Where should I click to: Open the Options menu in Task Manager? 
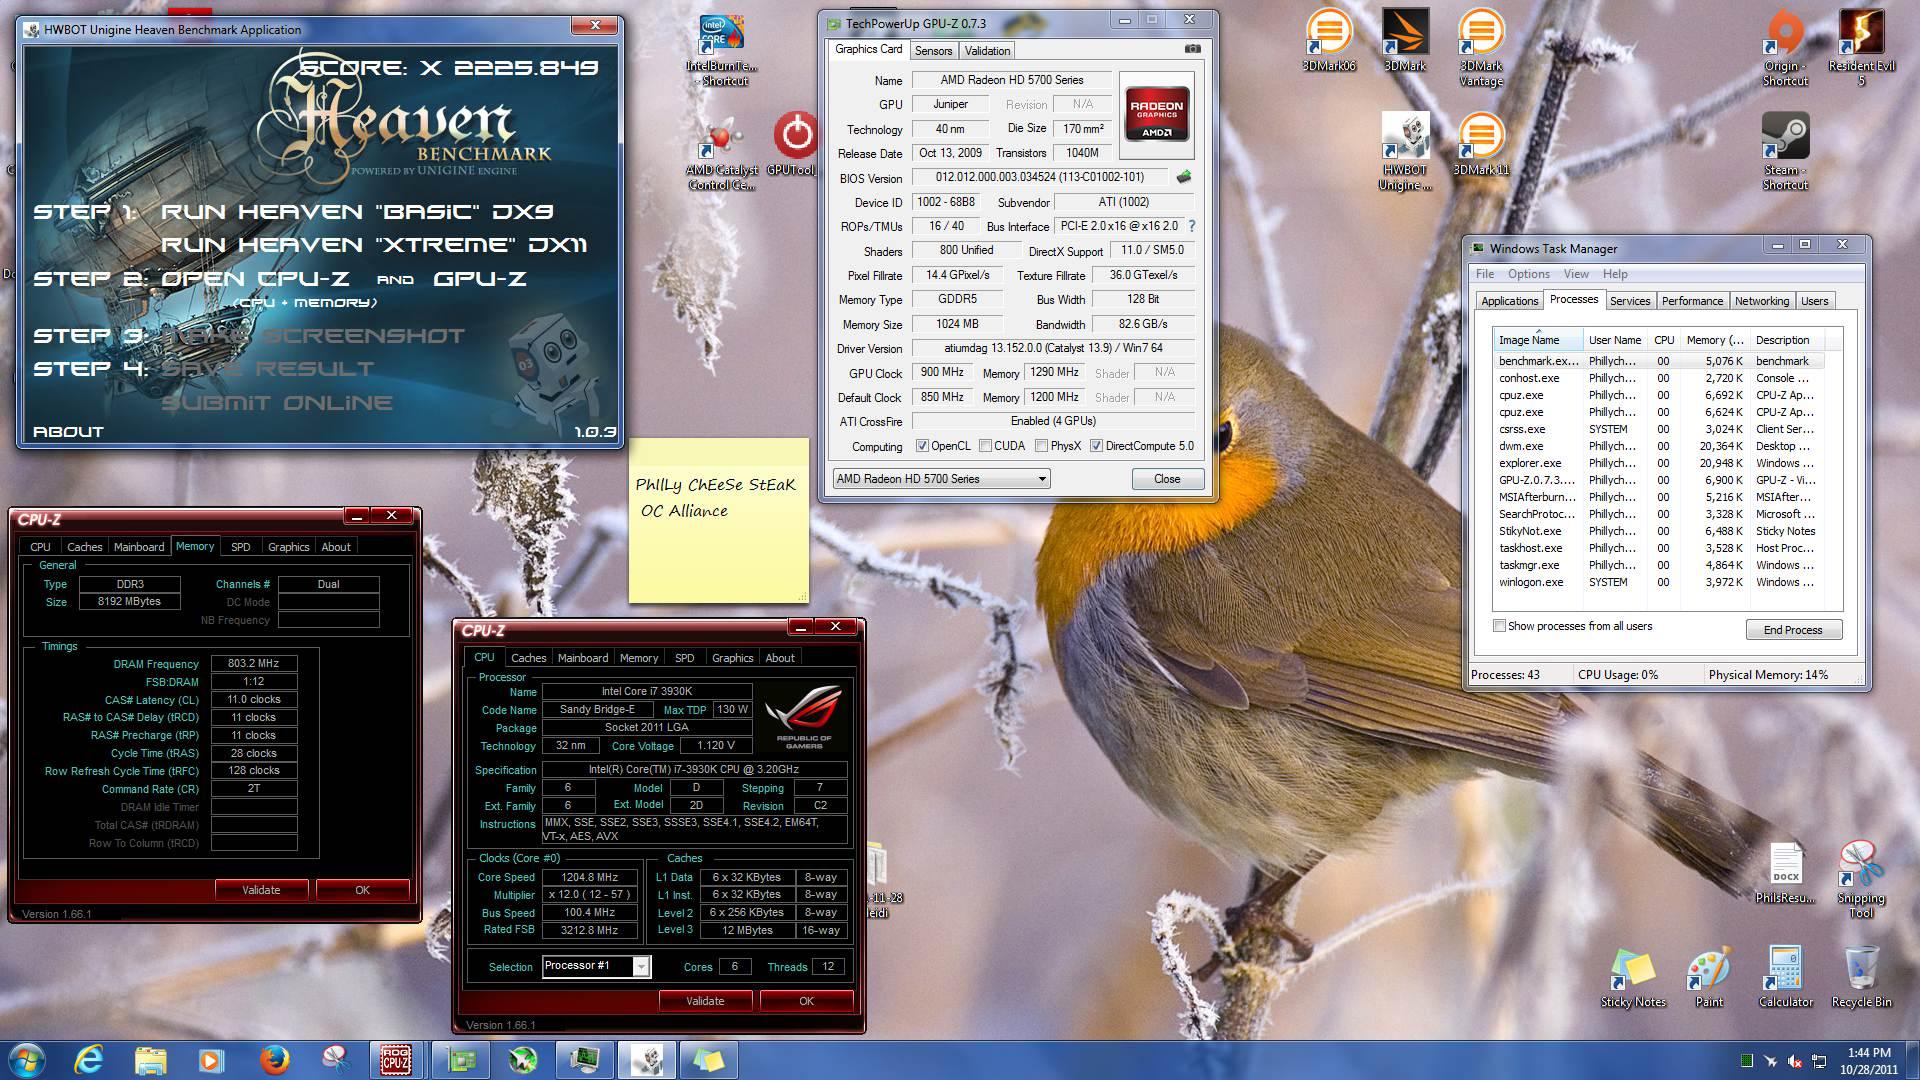(x=1528, y=274)
